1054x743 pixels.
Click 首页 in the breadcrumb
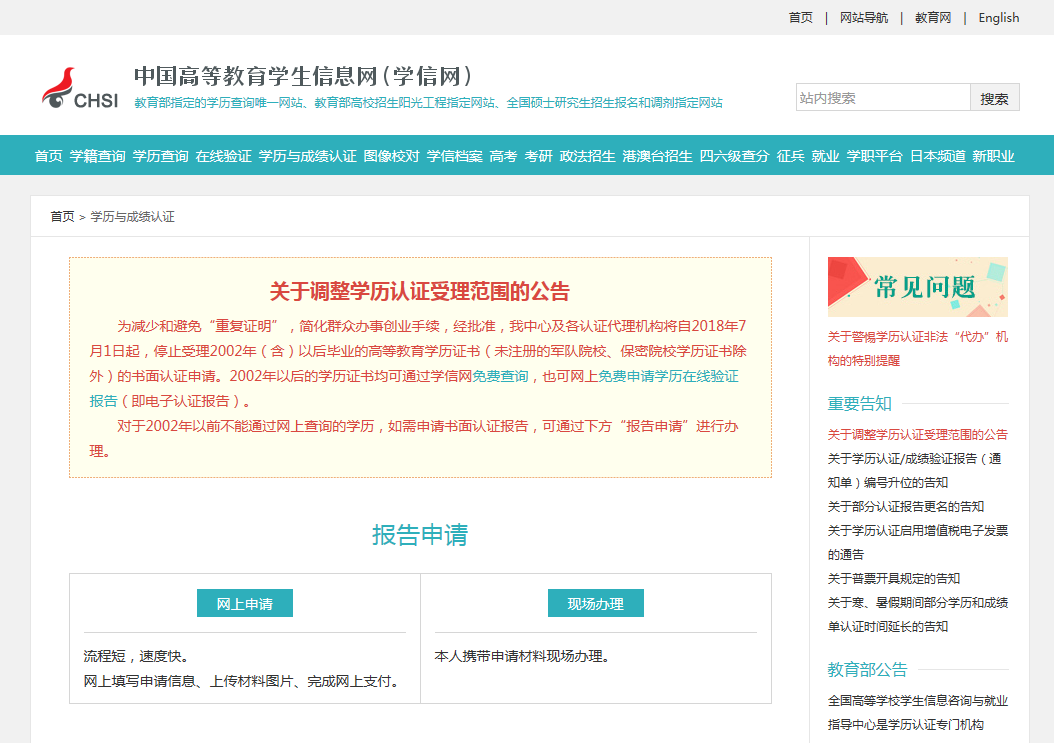pyautogui.click(x=63, y=217)
